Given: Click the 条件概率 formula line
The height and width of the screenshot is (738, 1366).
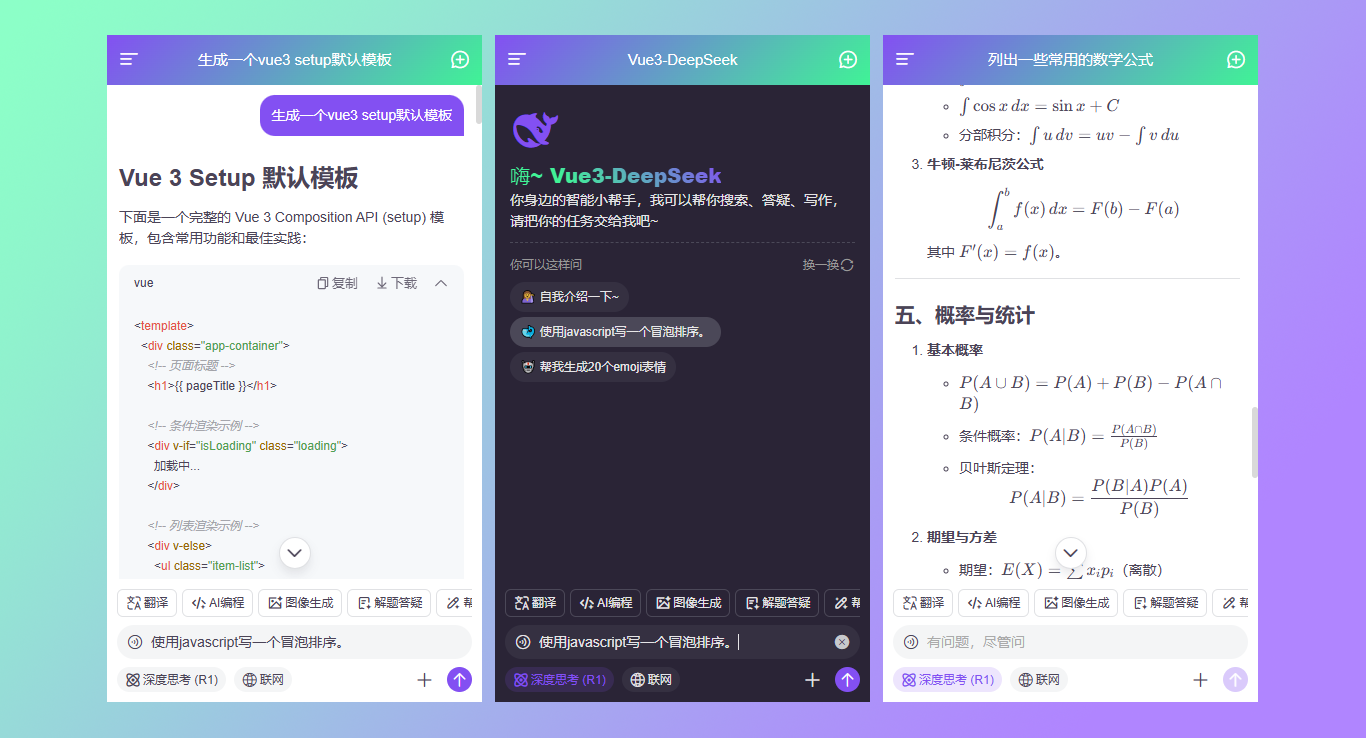Looking at the screenshot, I should tap(1058, 436).
